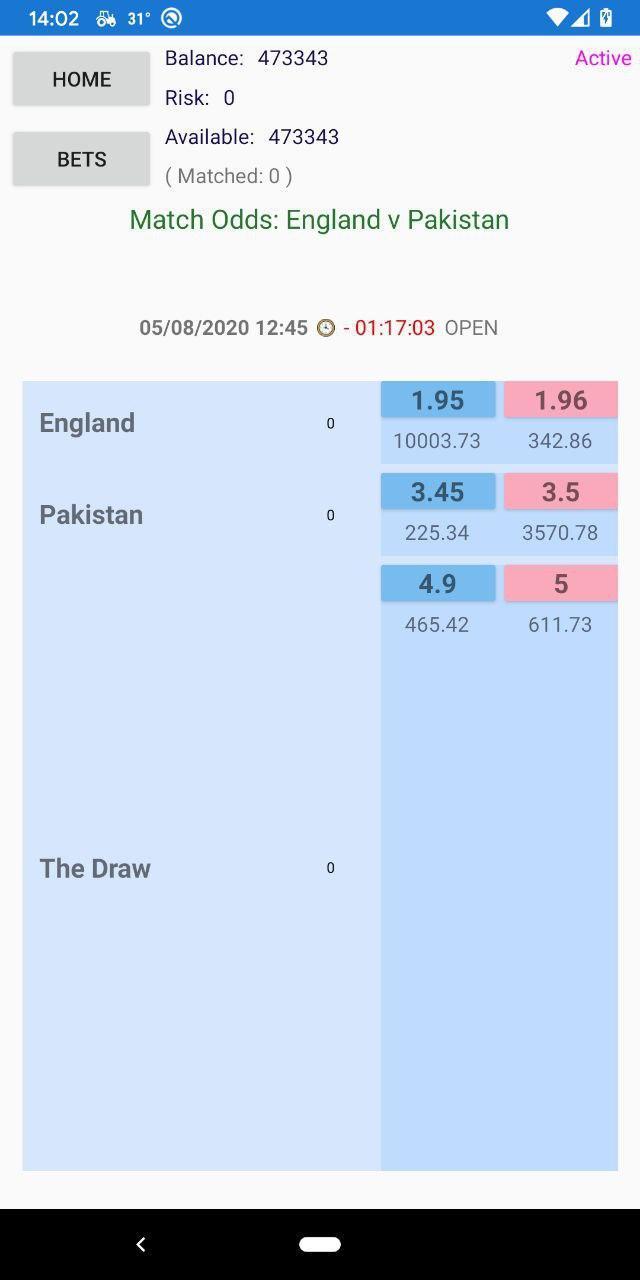Viewport: 640px width, 1280px height.
Task: Tap the Pakistan runner name
Action: click(x=91, y=515)
